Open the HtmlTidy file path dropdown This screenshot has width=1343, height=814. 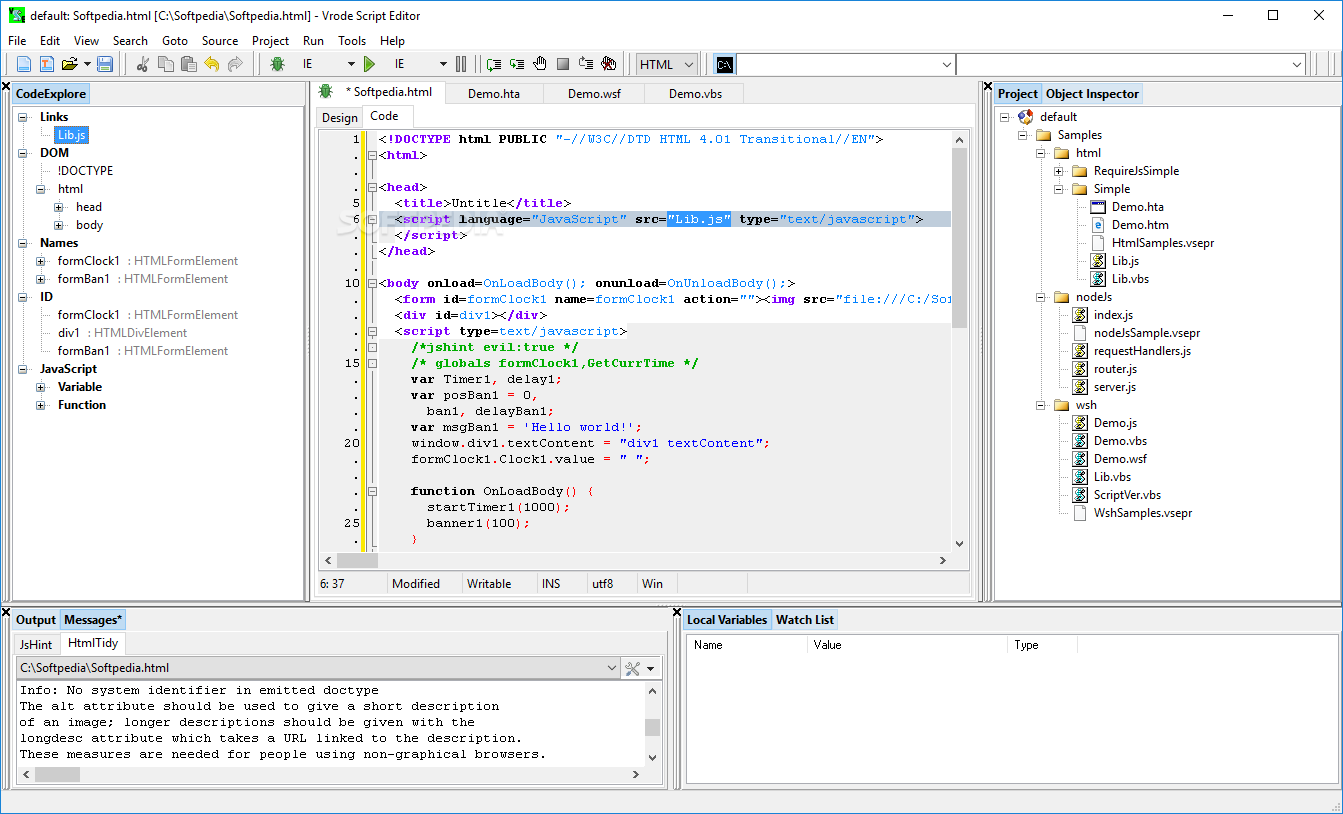612,668
